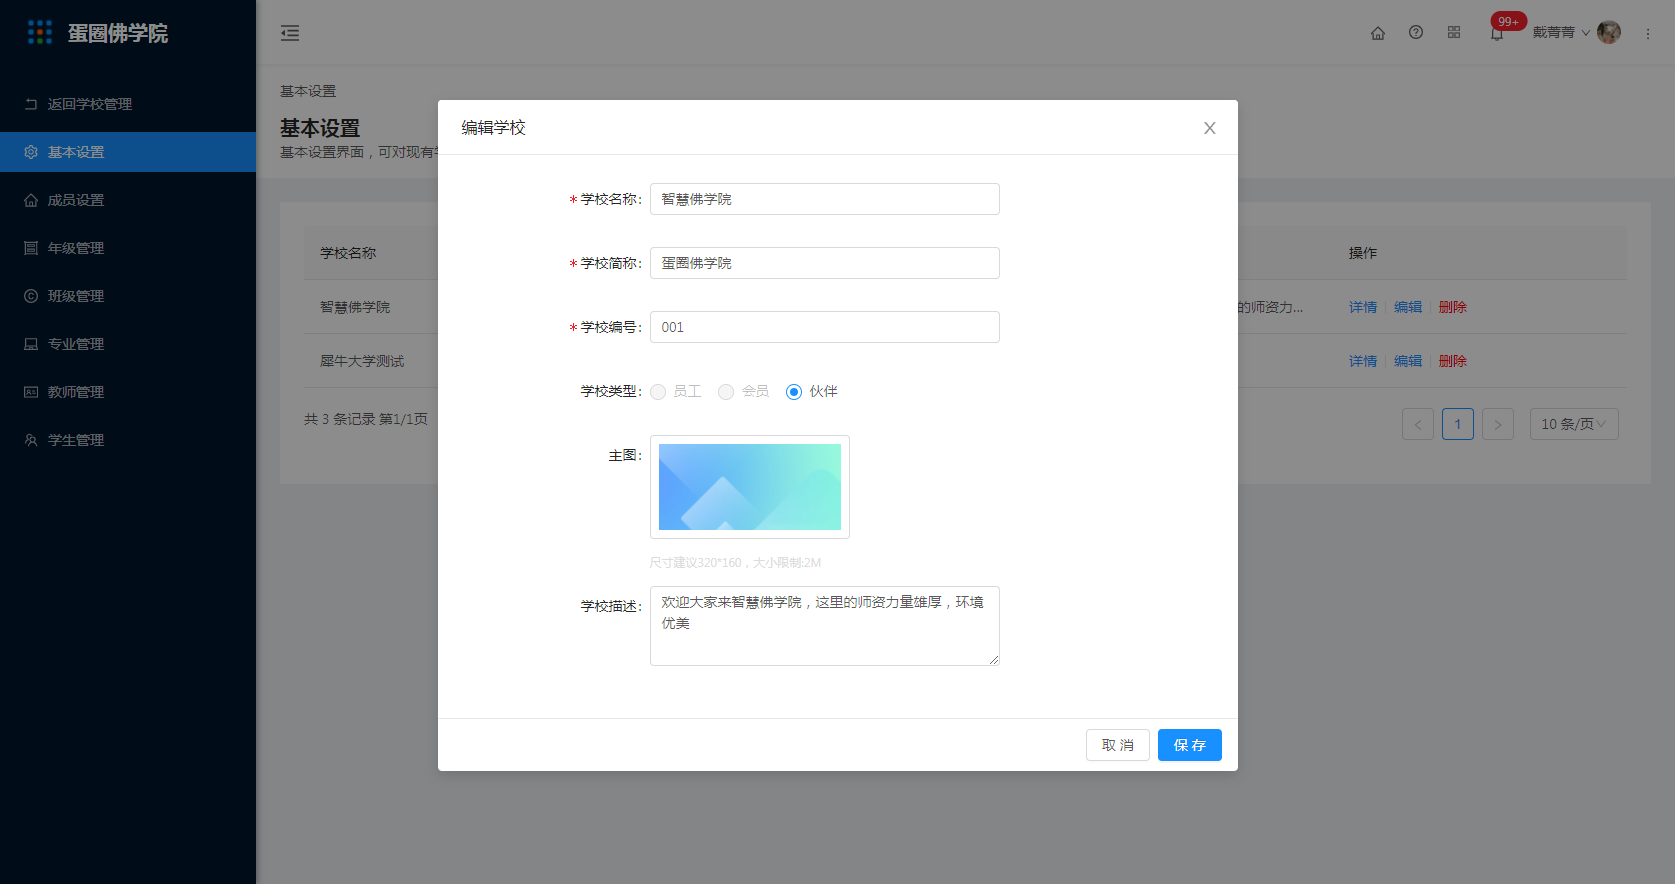Open 专业管理 in the sidebar
Image resolution: width=1675 pixels, height=884 pixels.
128,344
